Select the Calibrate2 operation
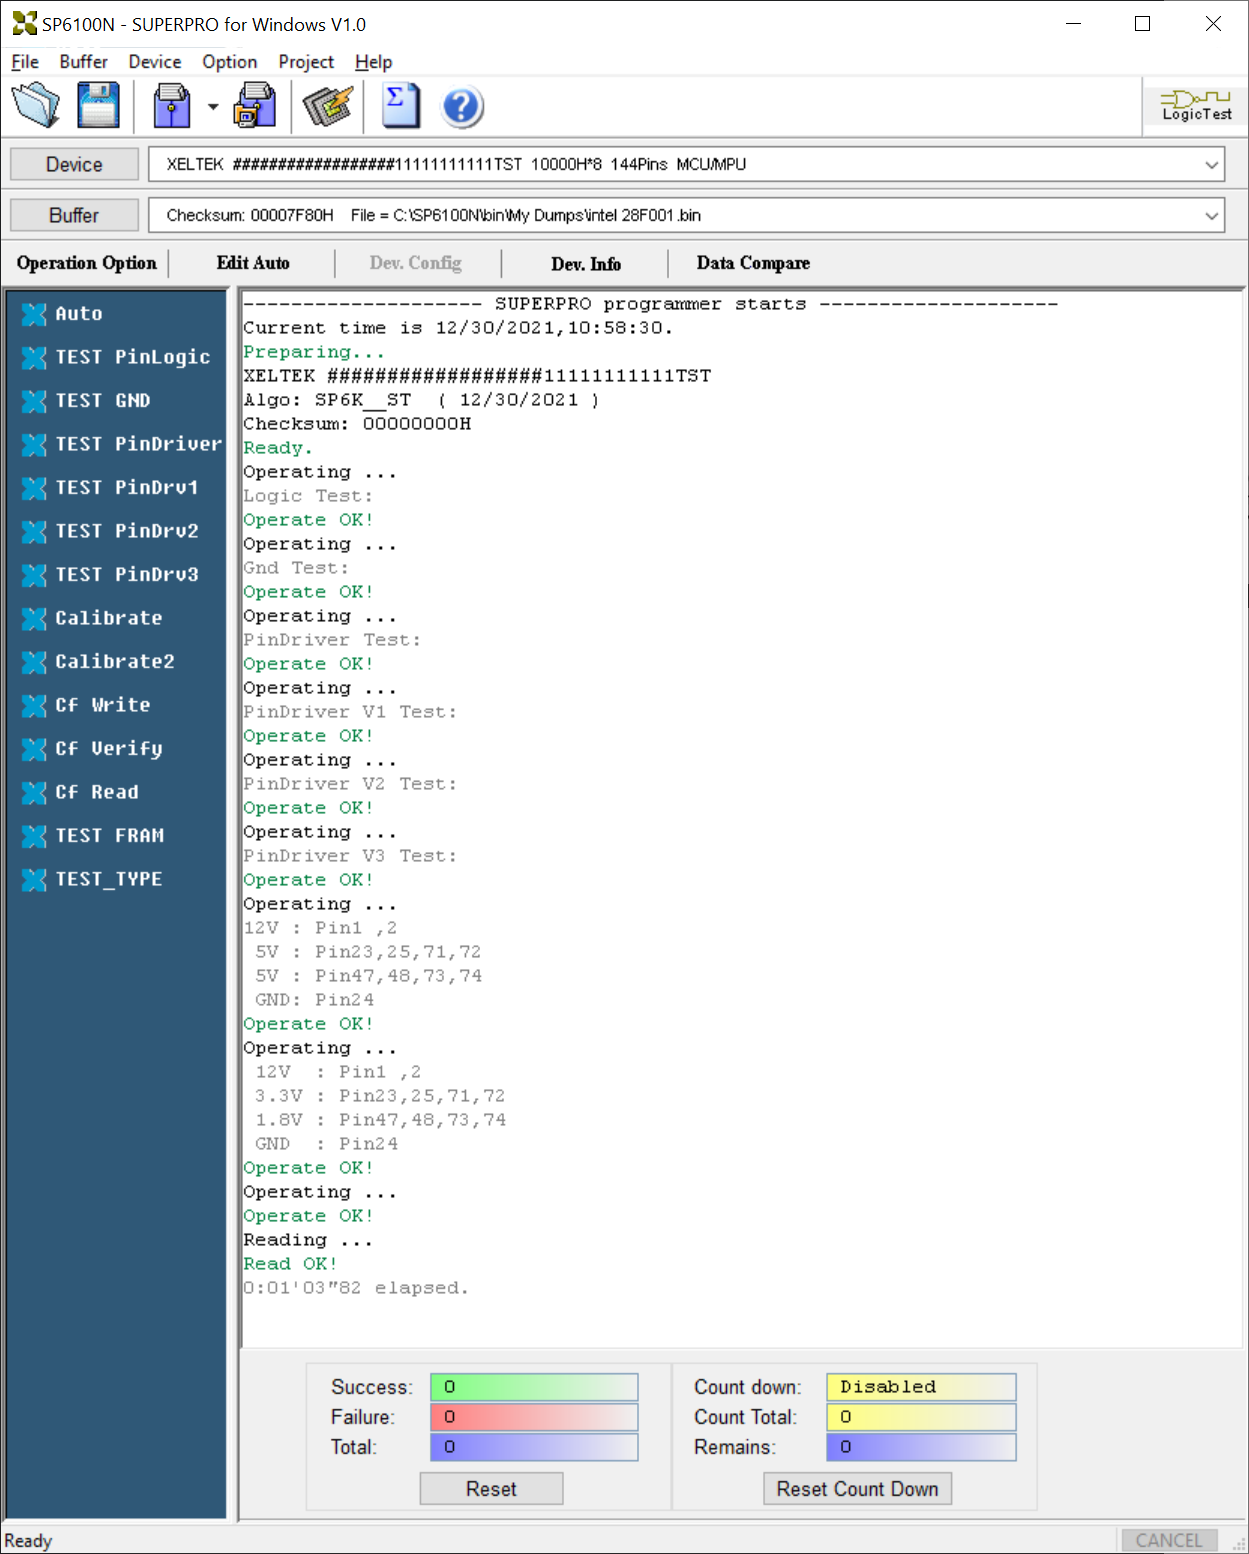The height and width of the screenshot is (1554, 1249). [x=98, y=662]
